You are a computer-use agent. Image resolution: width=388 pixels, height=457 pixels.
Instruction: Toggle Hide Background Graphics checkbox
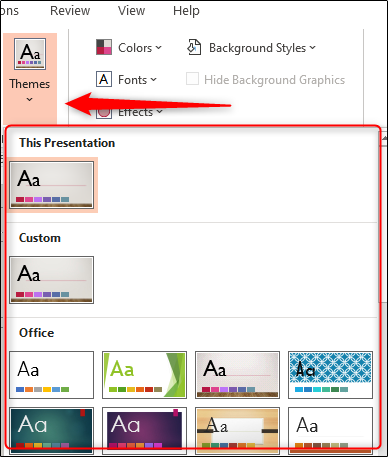[x=192, y=79]
